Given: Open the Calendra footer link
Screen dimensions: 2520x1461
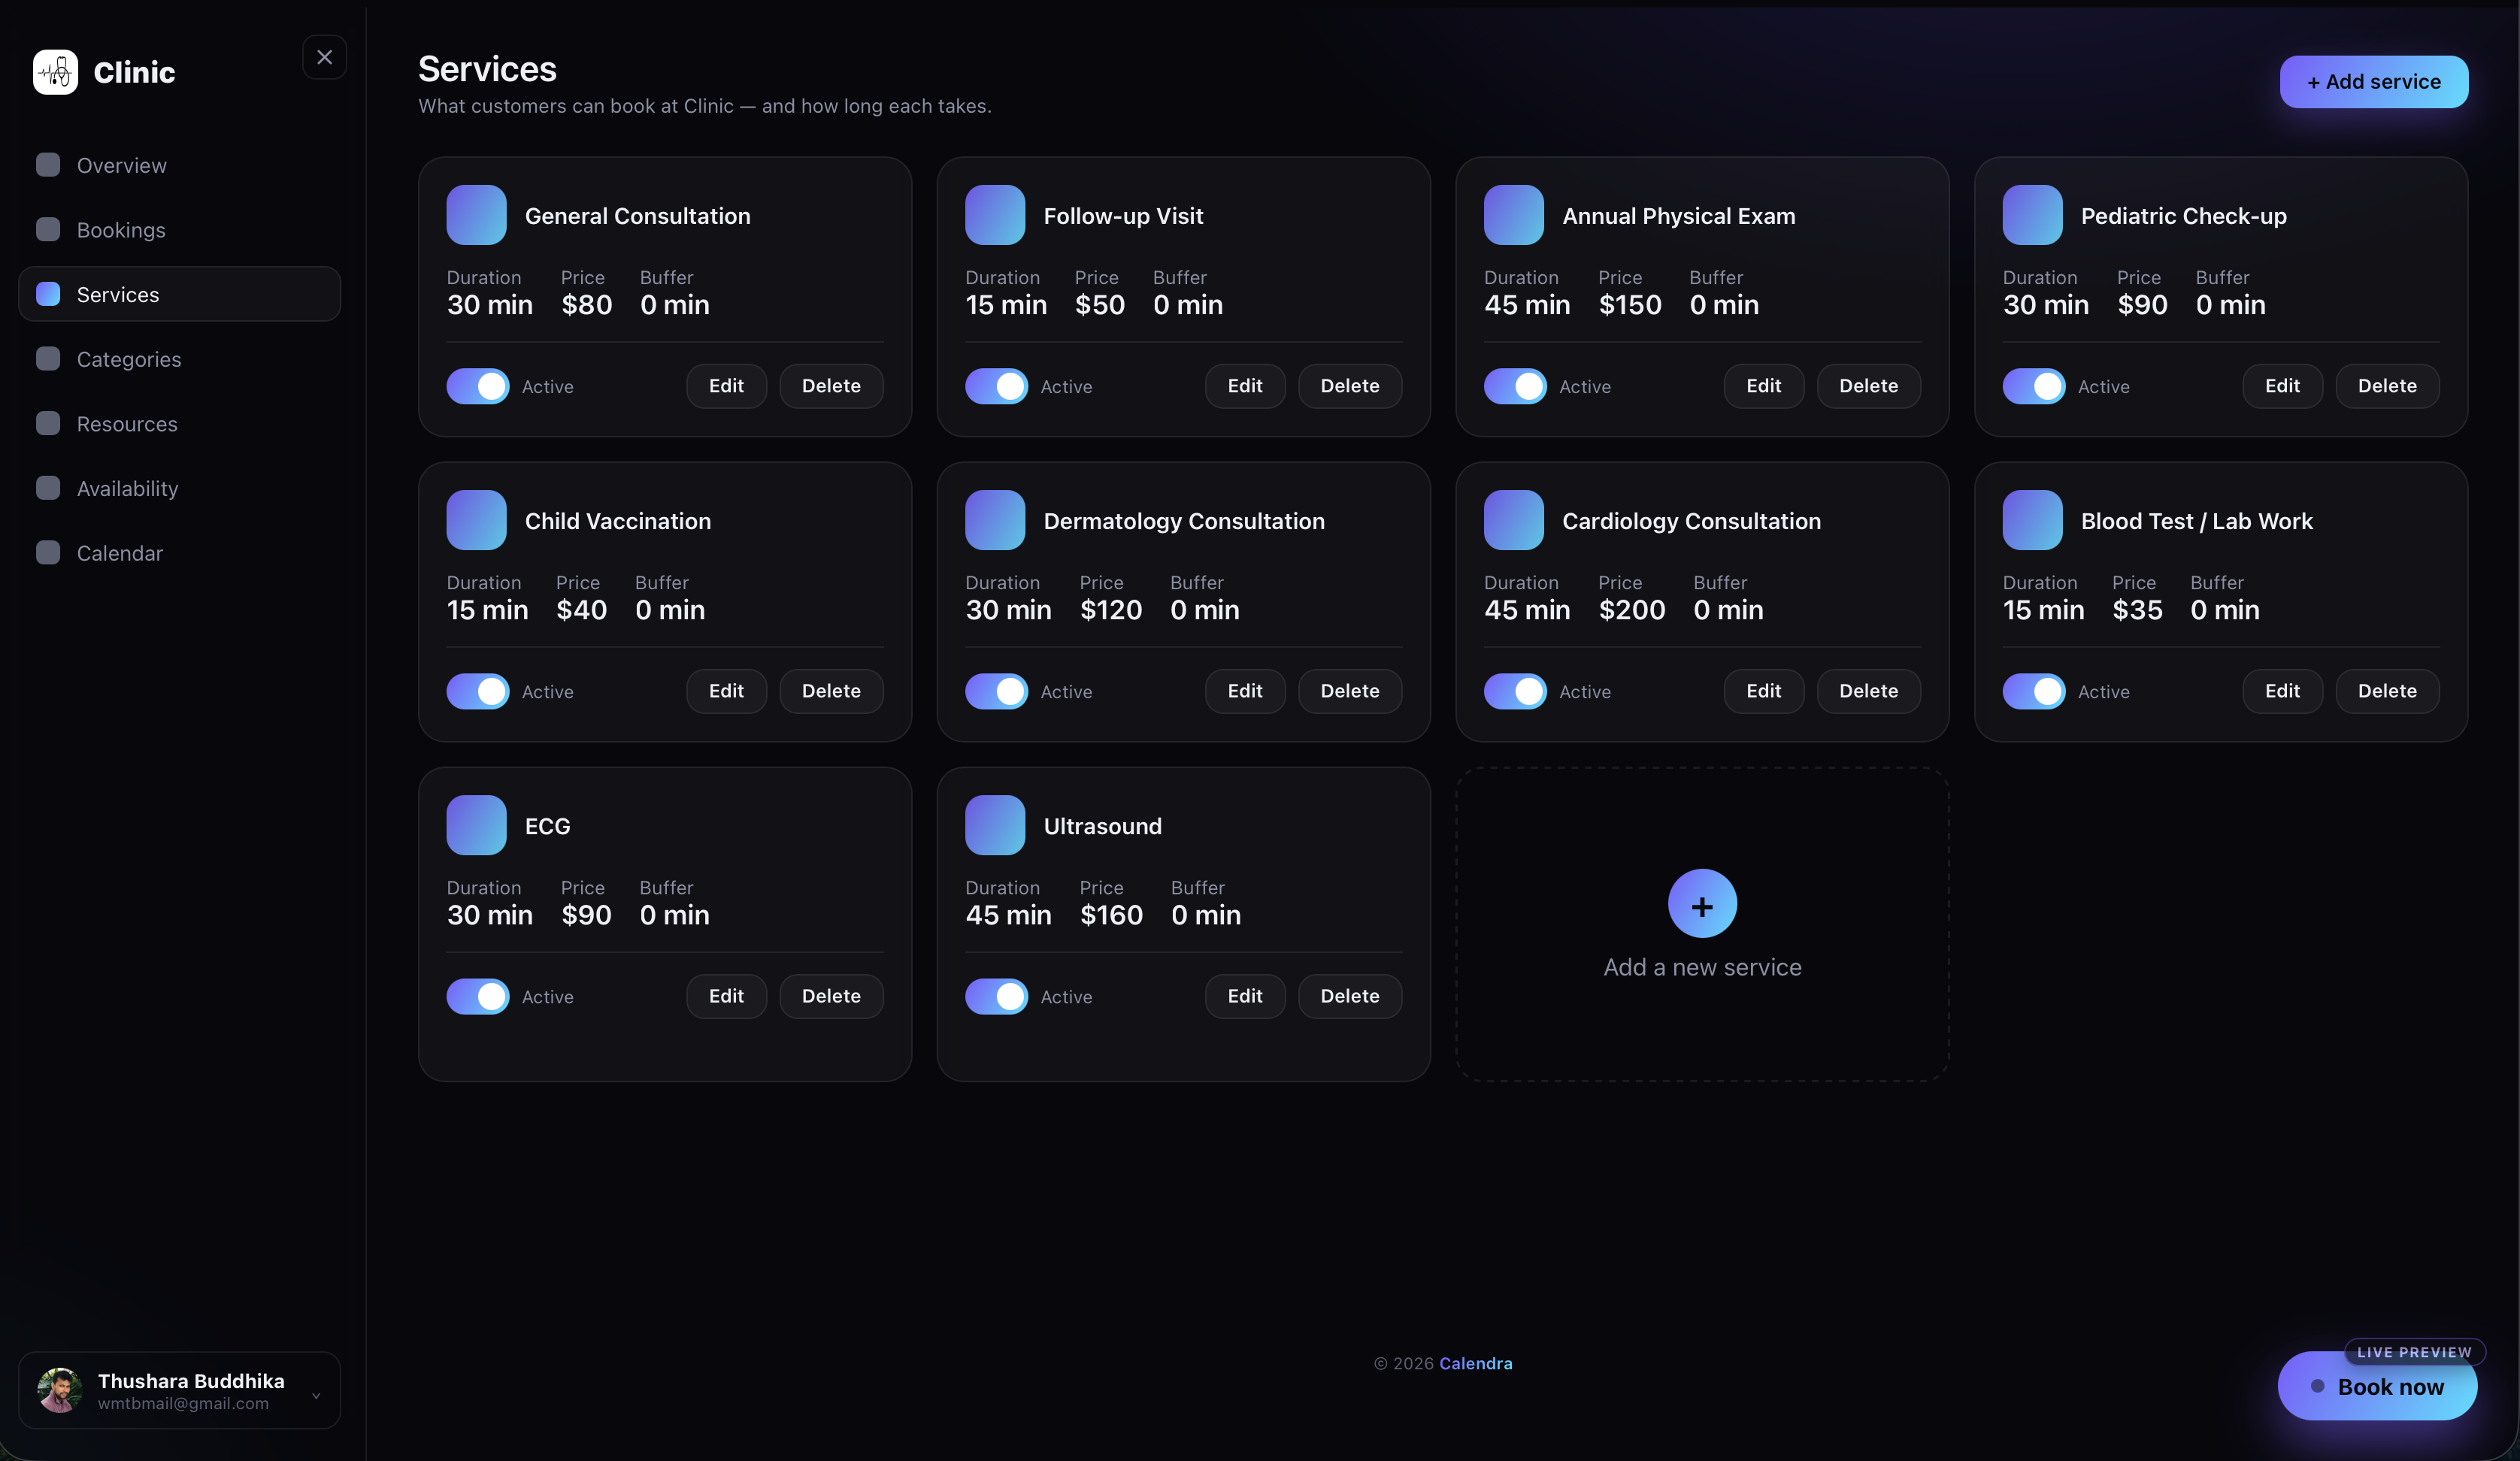Looking at the screenshot, I should tap(1475, 1363).
